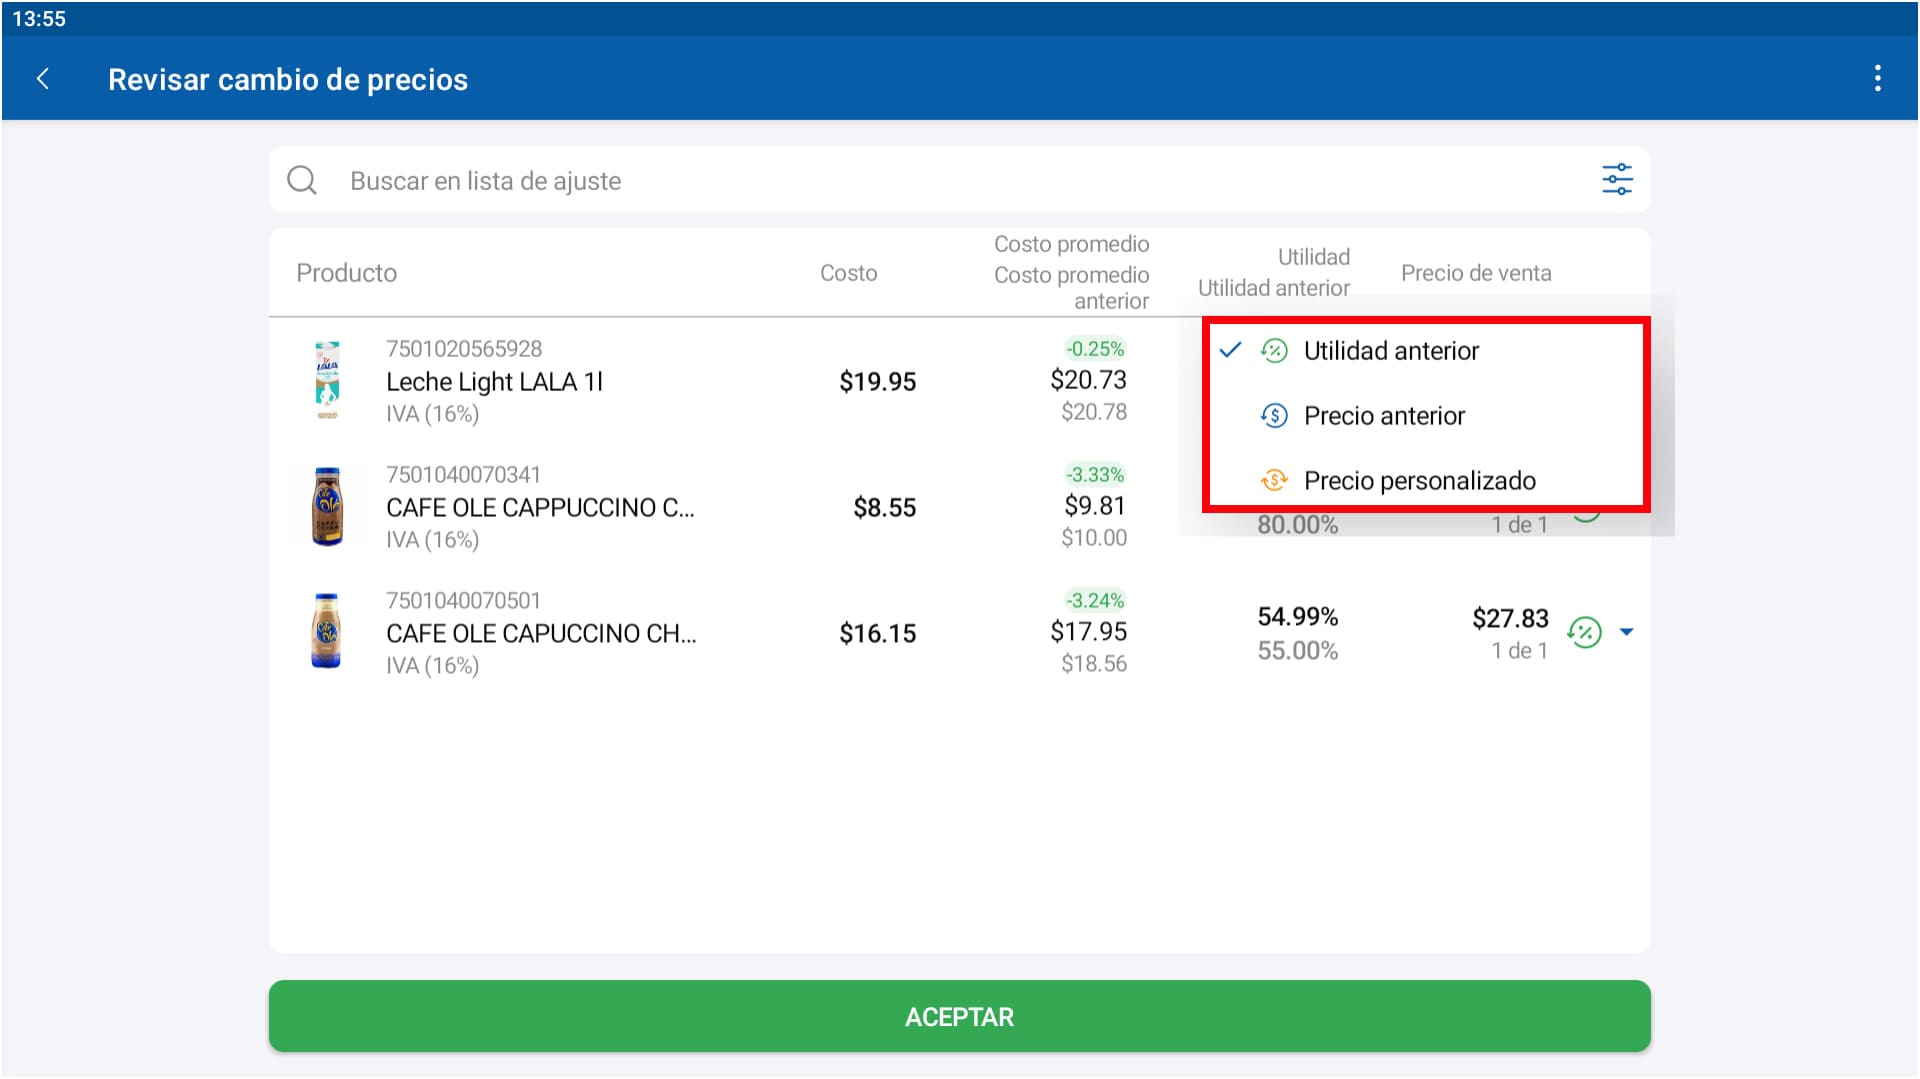1920x1079 pixels.
Task: Go back using the header arrow
Action: tap(43, 79)
